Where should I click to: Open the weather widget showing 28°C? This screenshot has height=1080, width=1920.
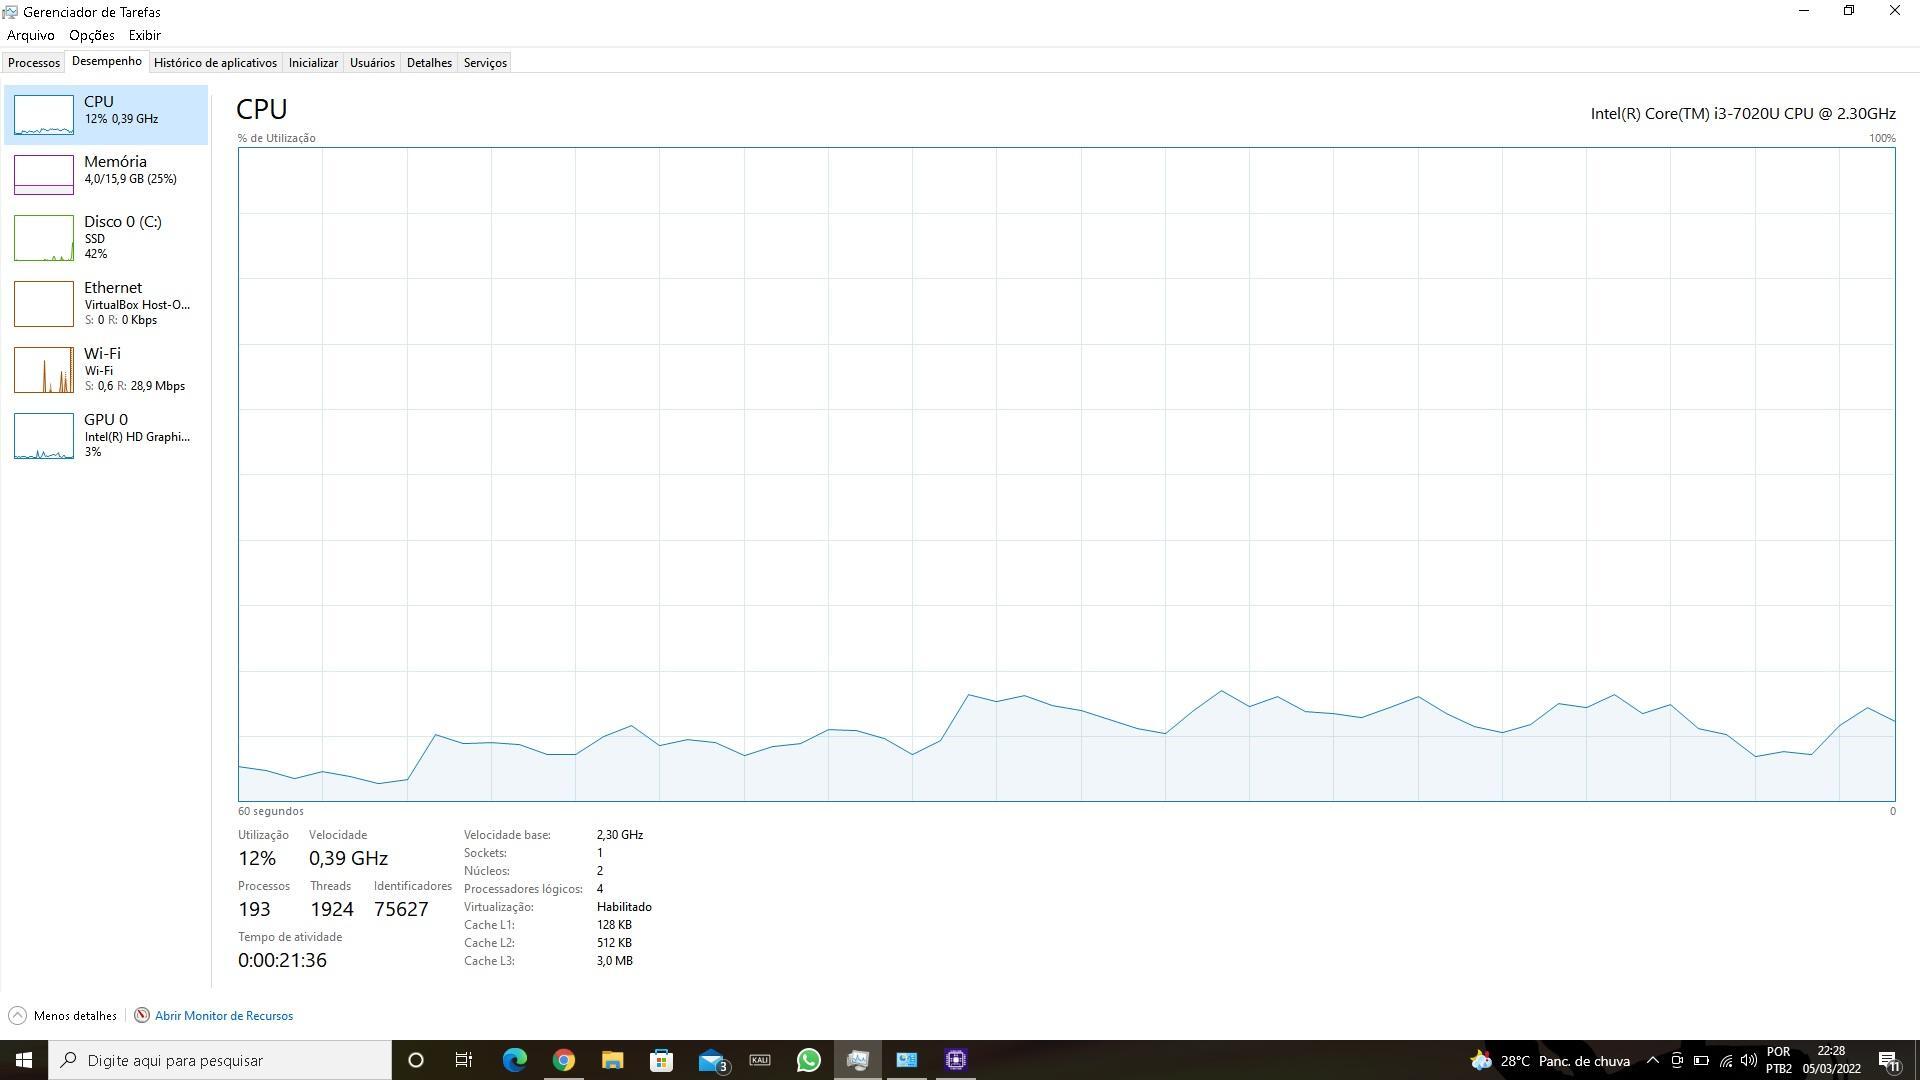coord(1550,1061)
